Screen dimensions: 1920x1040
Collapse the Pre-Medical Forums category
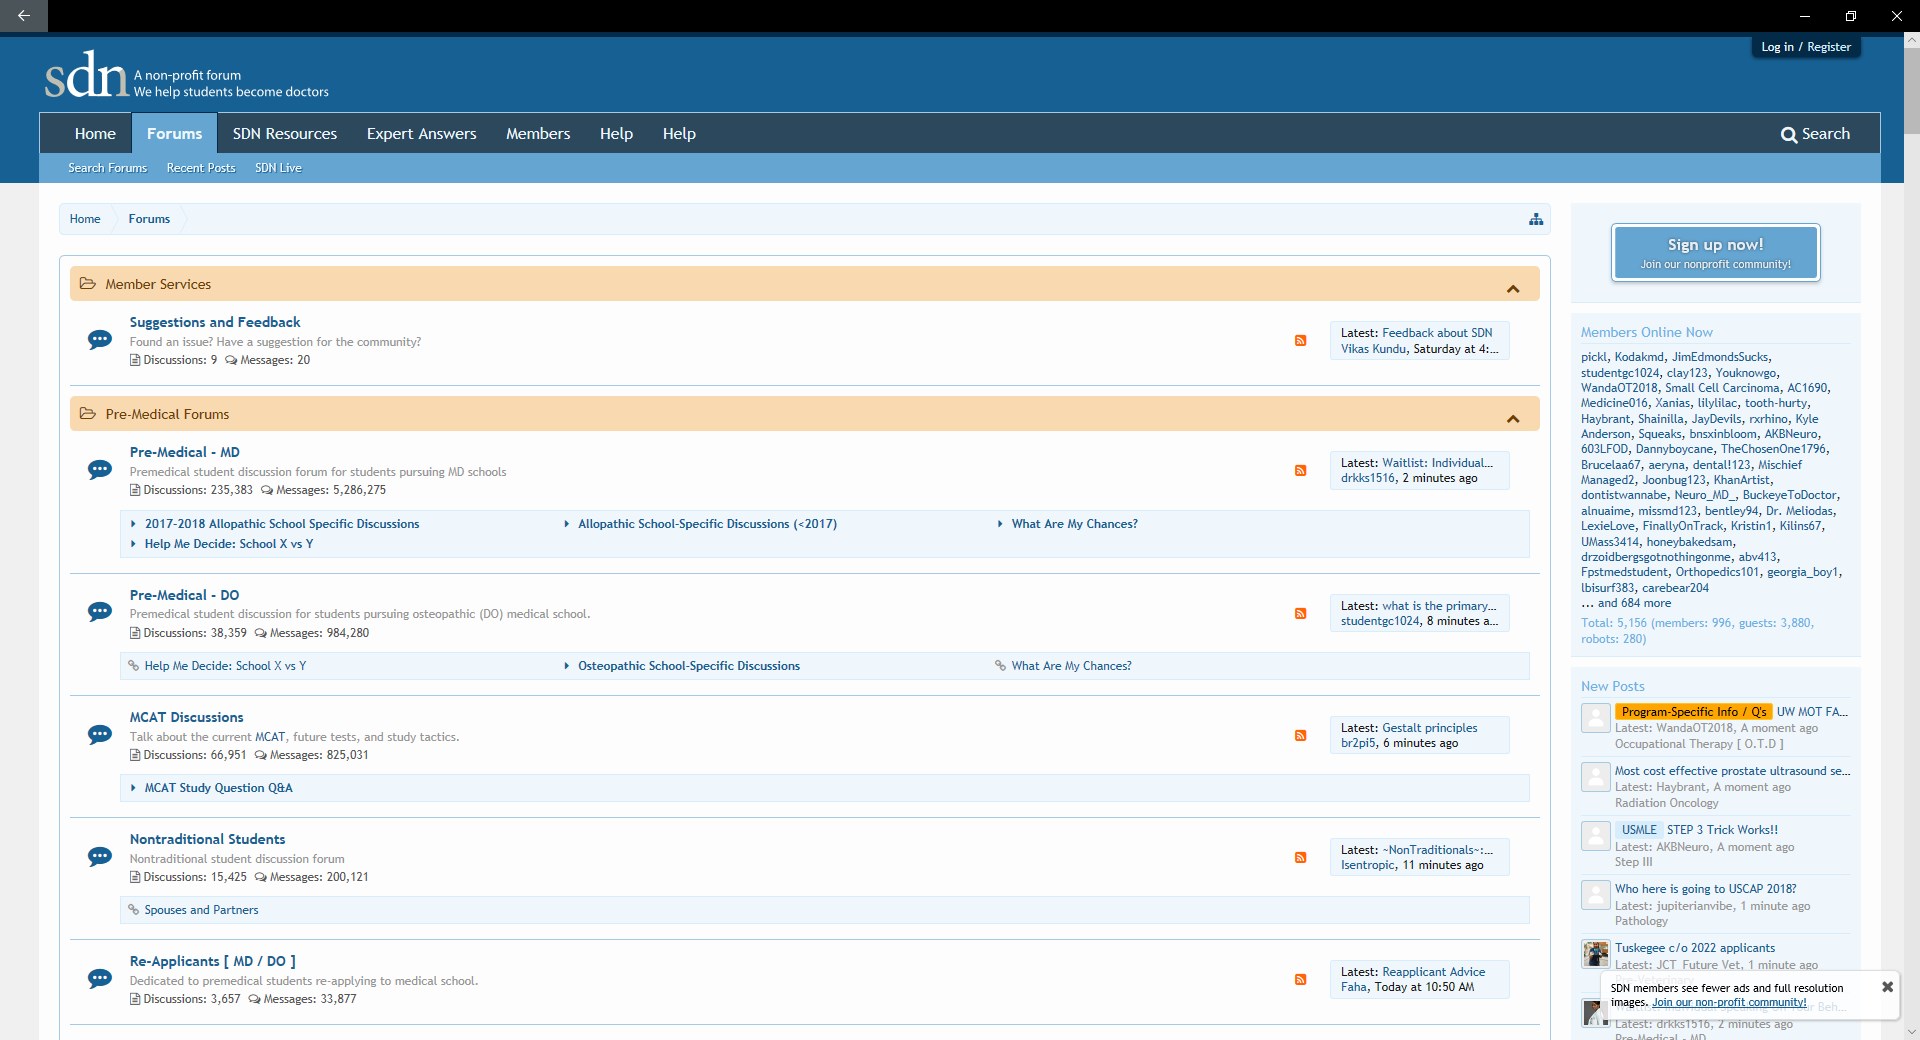[1513, 419]
